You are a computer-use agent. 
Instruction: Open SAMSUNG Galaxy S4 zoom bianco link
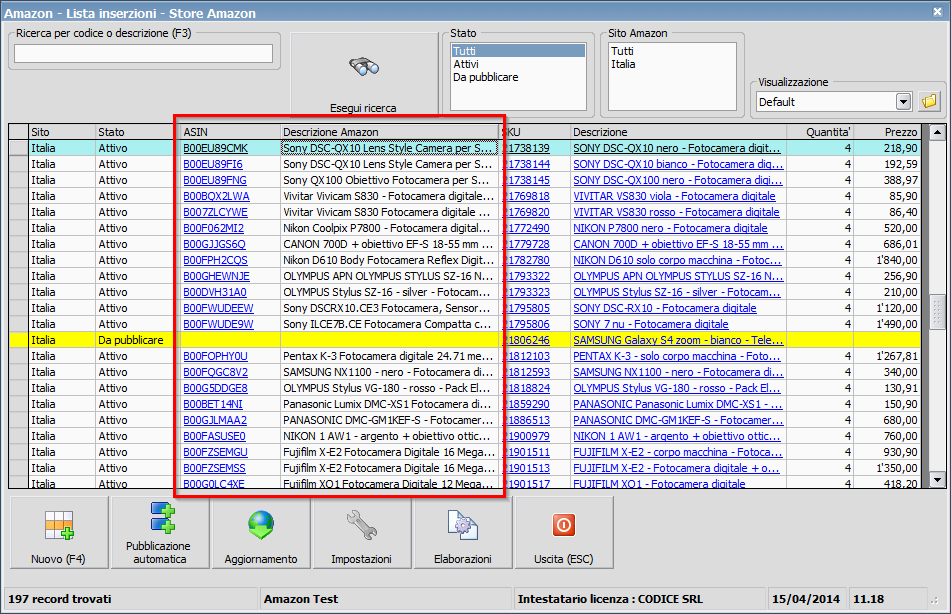point(678,340)
